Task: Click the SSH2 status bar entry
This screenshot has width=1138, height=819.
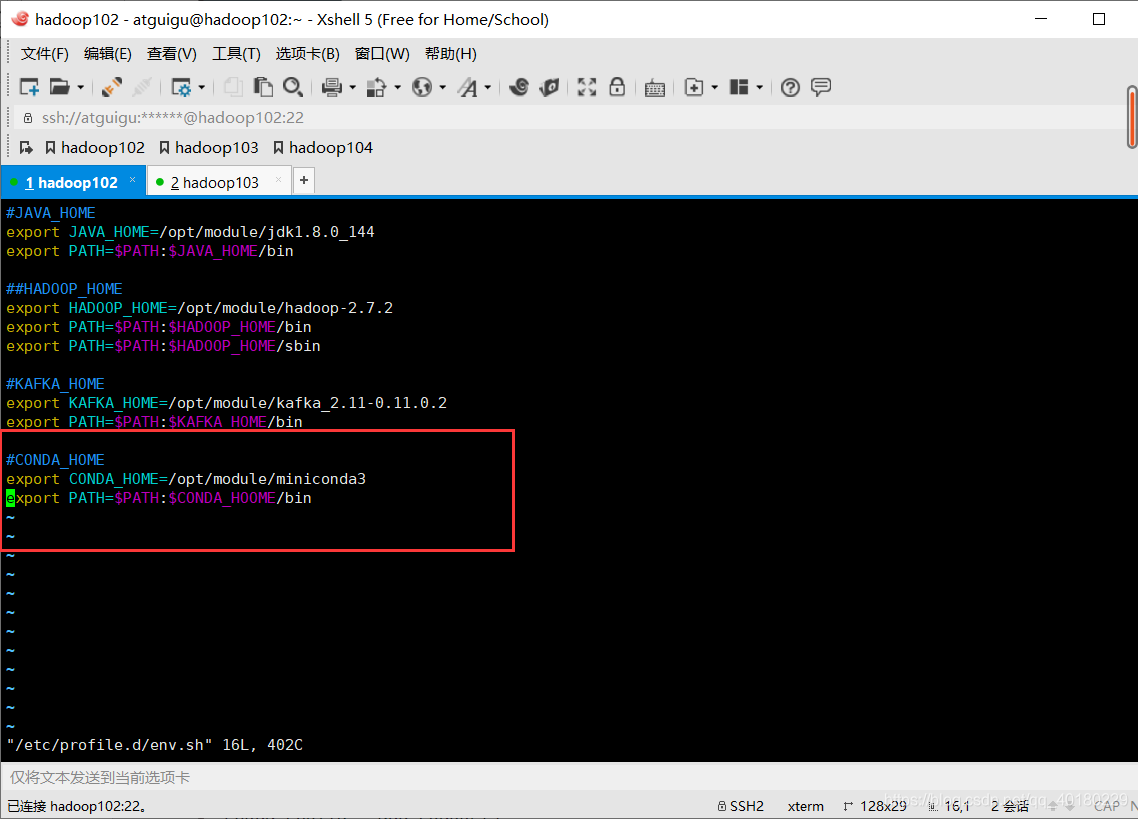Action: coord(740,806)
